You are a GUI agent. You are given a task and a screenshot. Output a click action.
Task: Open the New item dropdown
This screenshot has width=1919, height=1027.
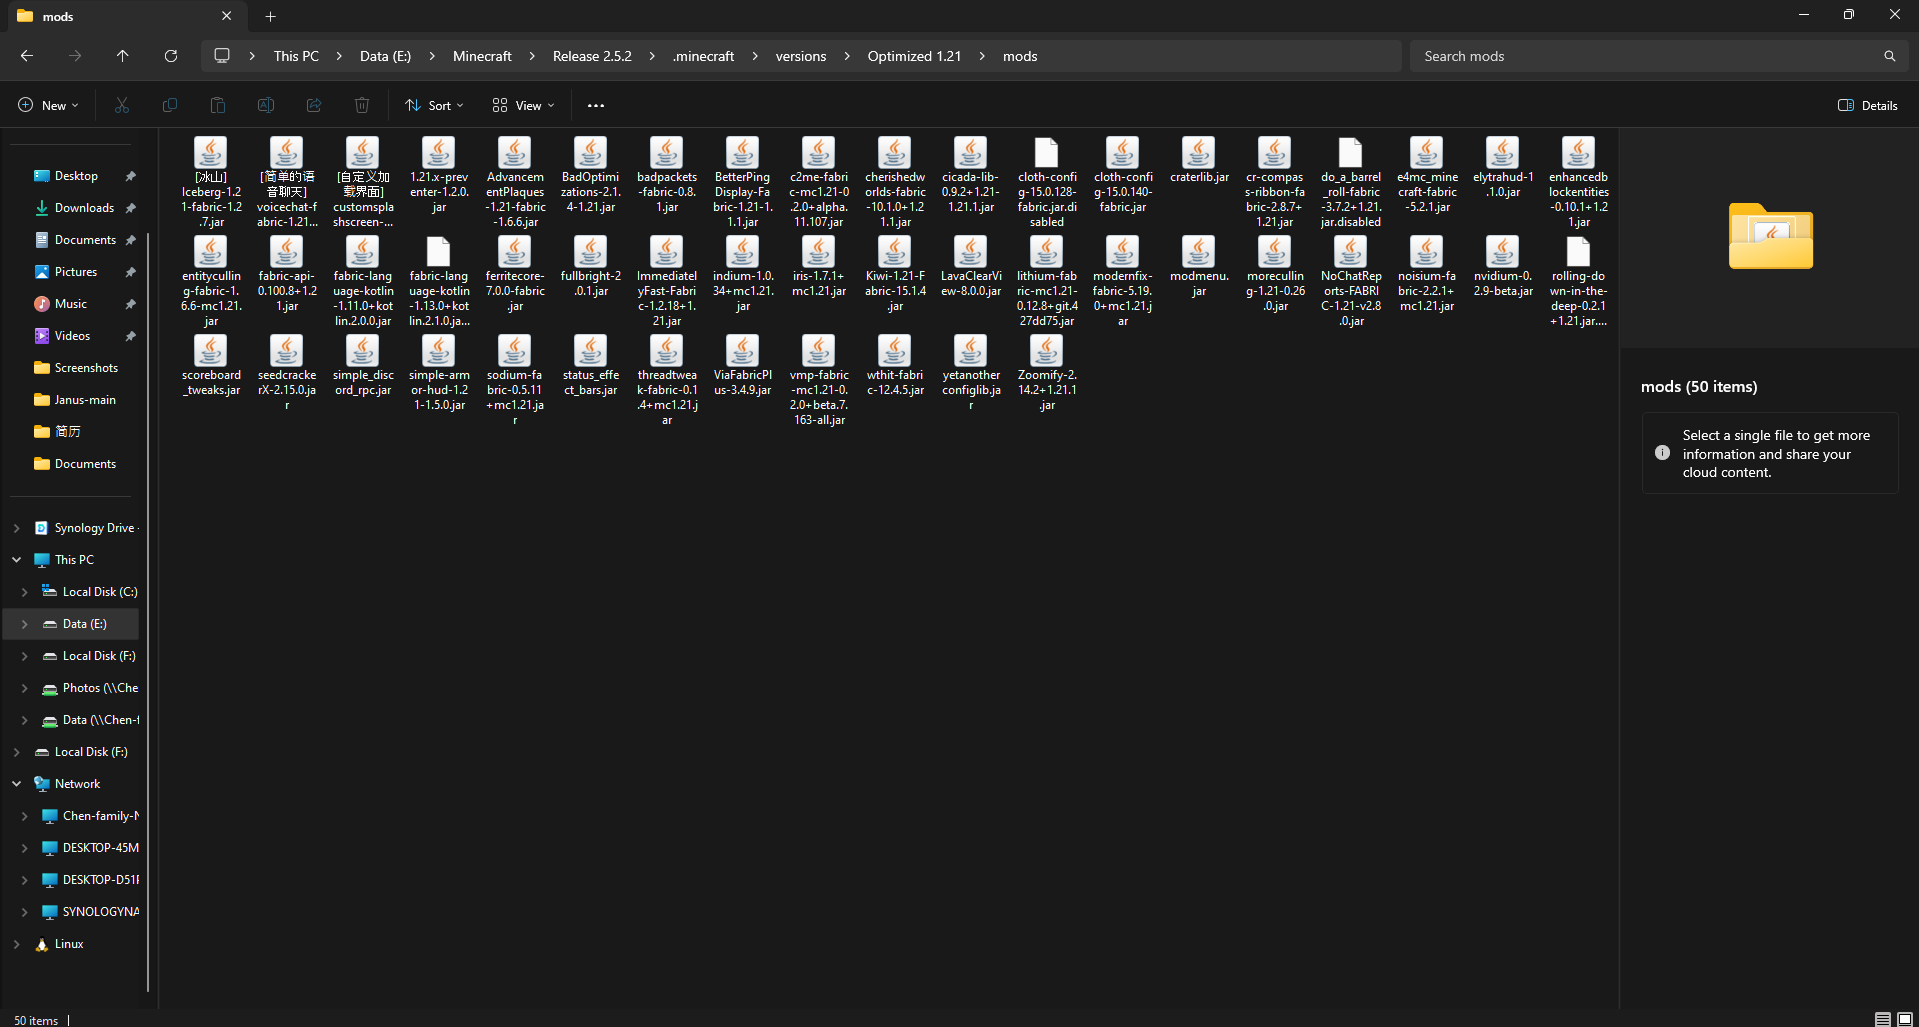(x=48, y=105)
